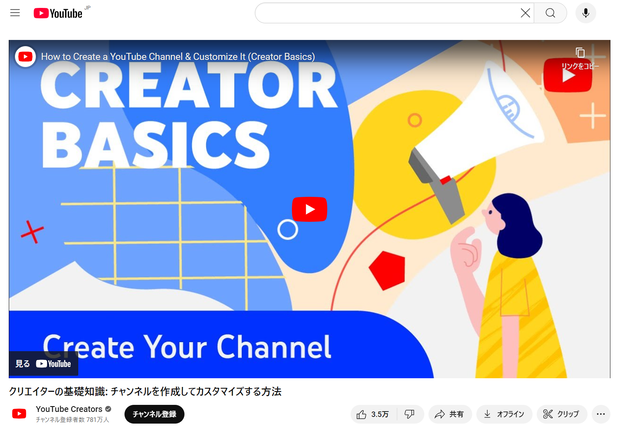The width and height of the screenshot is (620, 429).
Task: Download video via オフライン button
Action: (504, 414)
